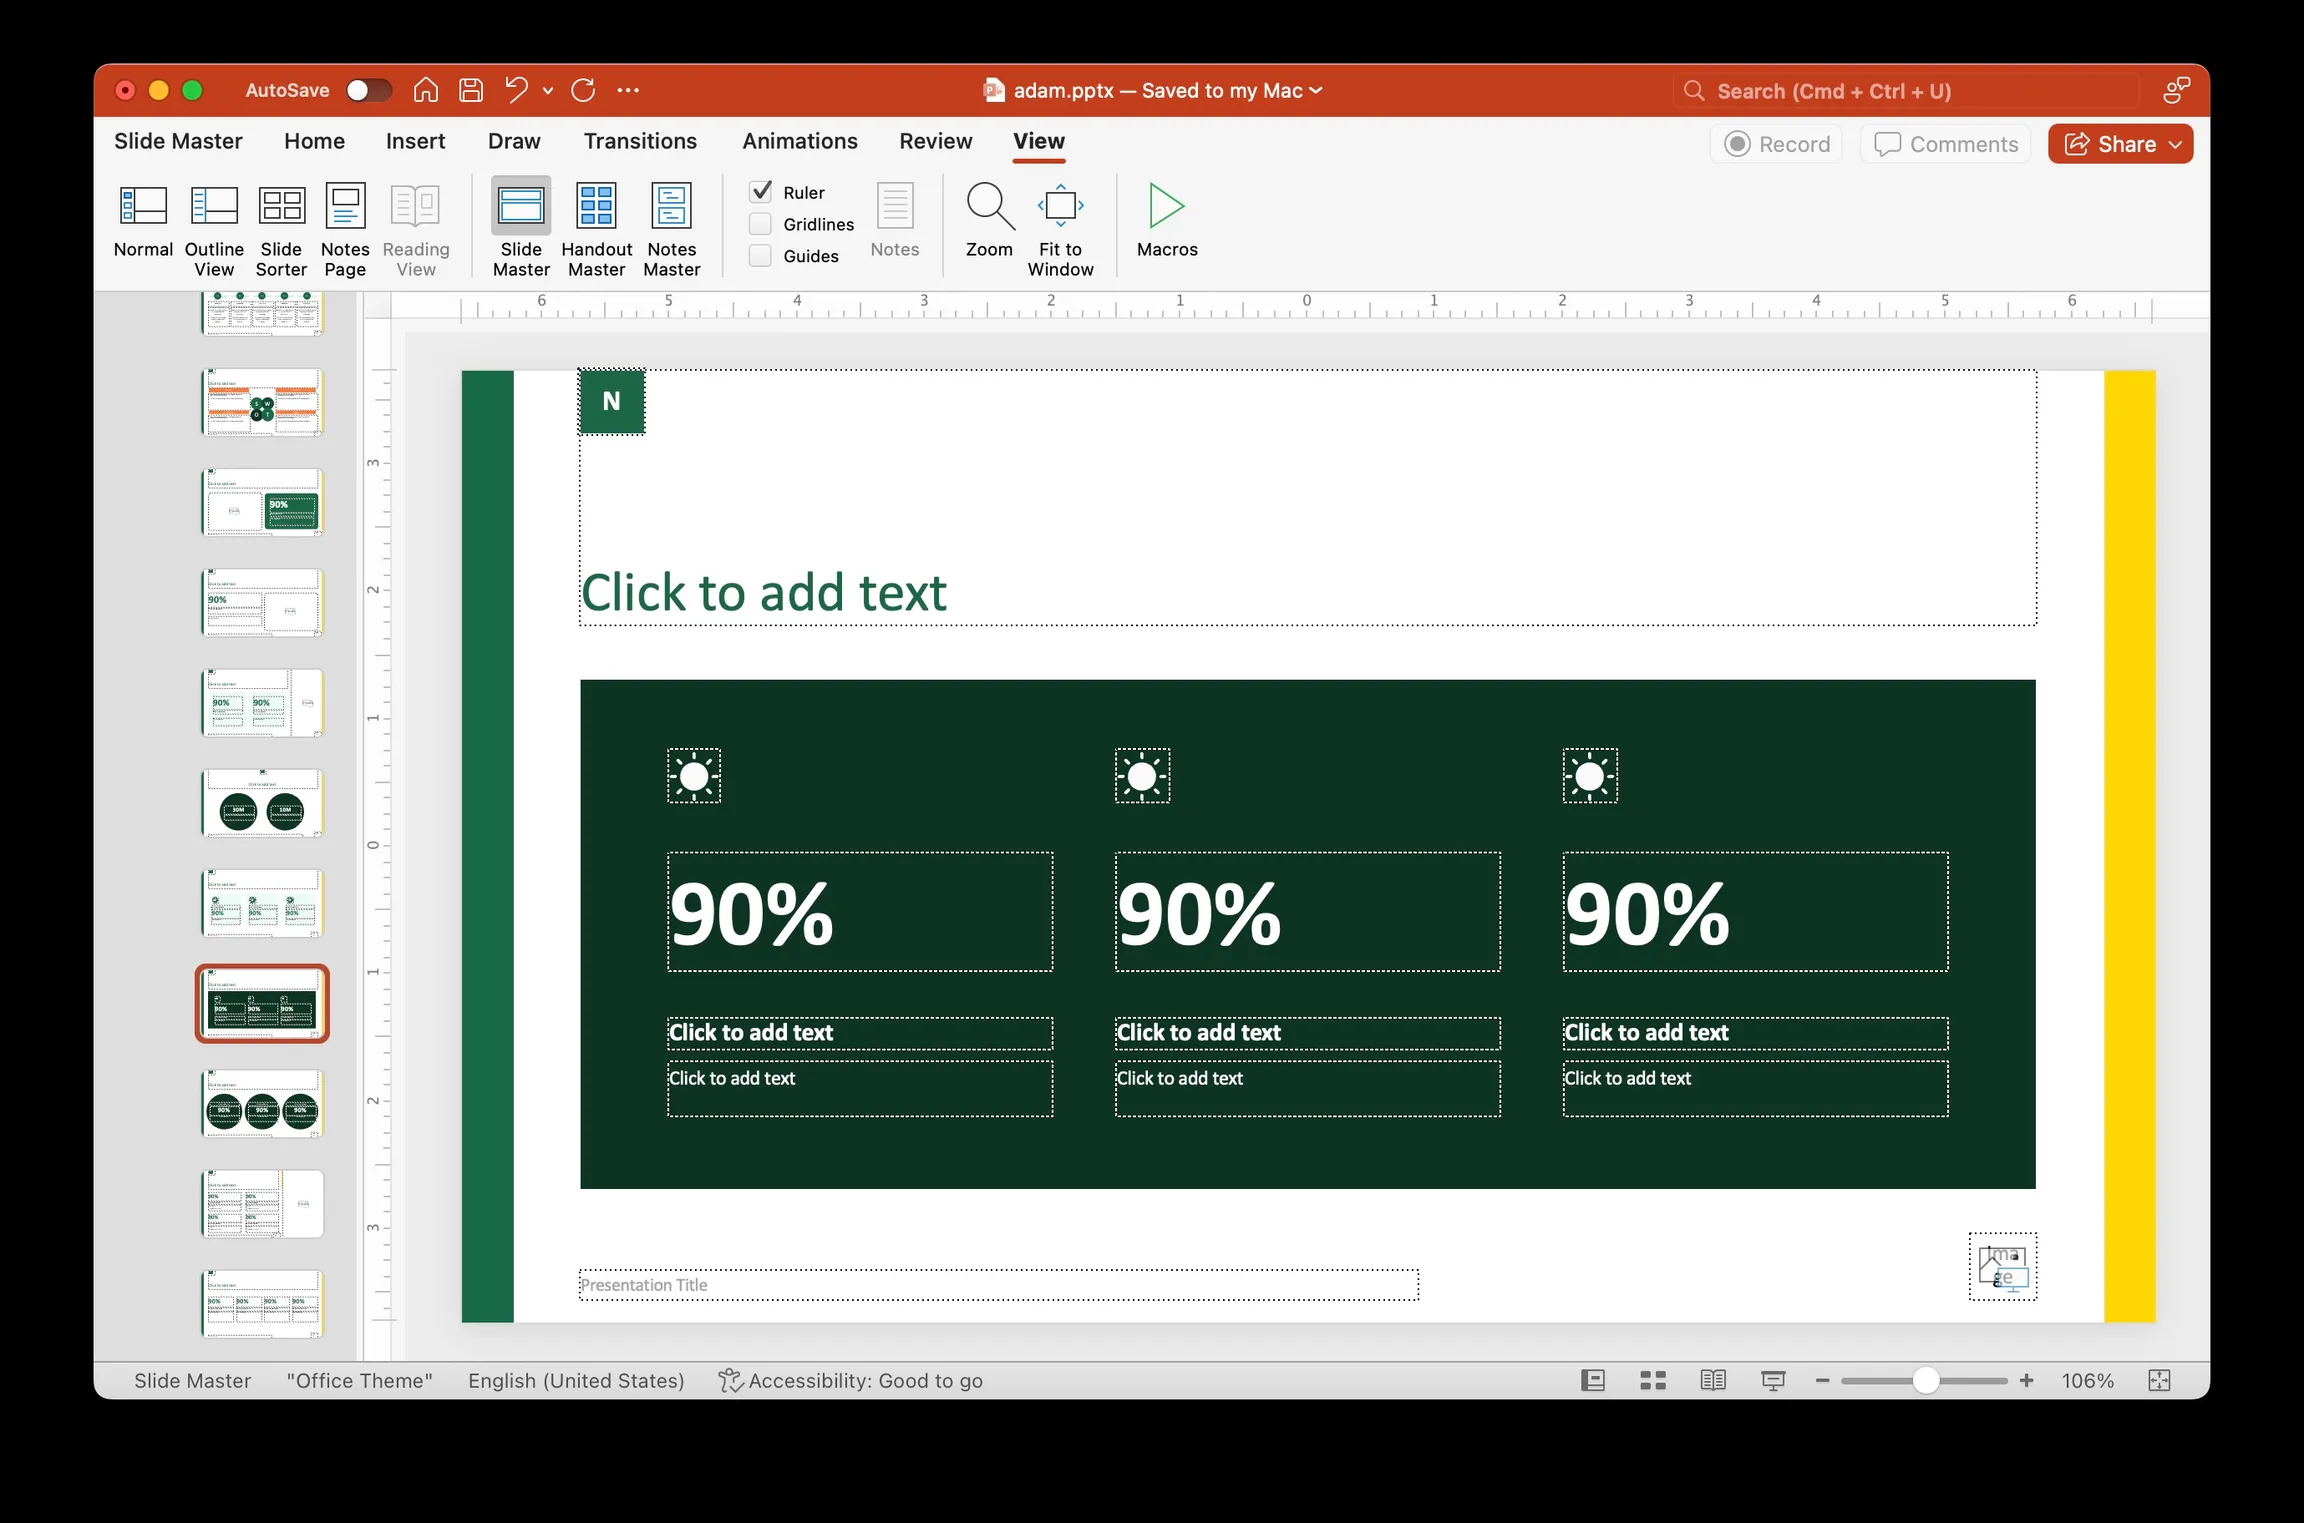Open the Zoom dialog from the ribbon
Image resolution: width=2304 pixels, height=1523 pixels.
pyautogui.click(x=989, y=221)
